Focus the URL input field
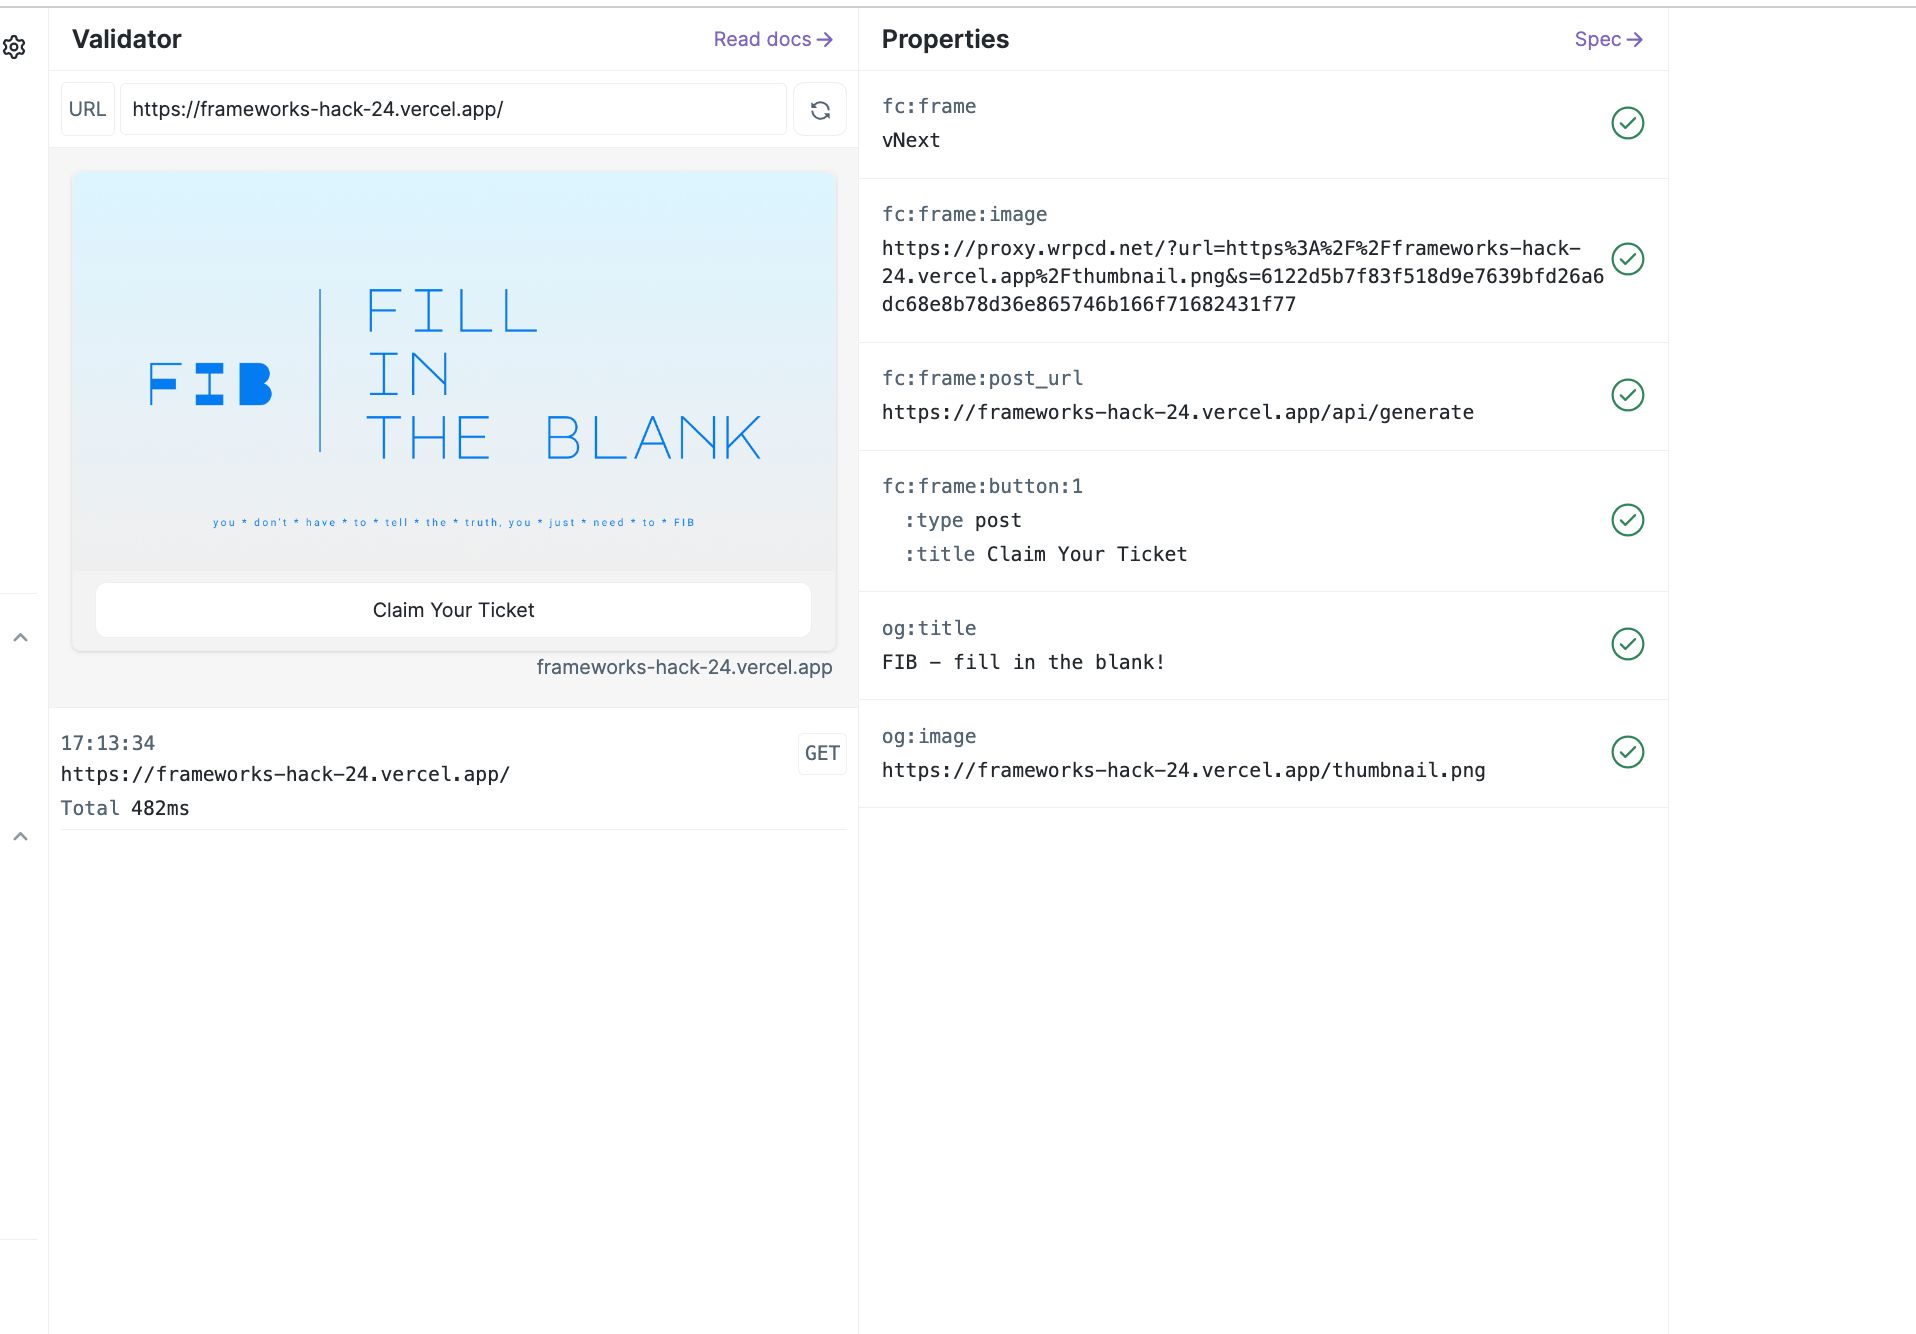 click(x=453, y=109)
